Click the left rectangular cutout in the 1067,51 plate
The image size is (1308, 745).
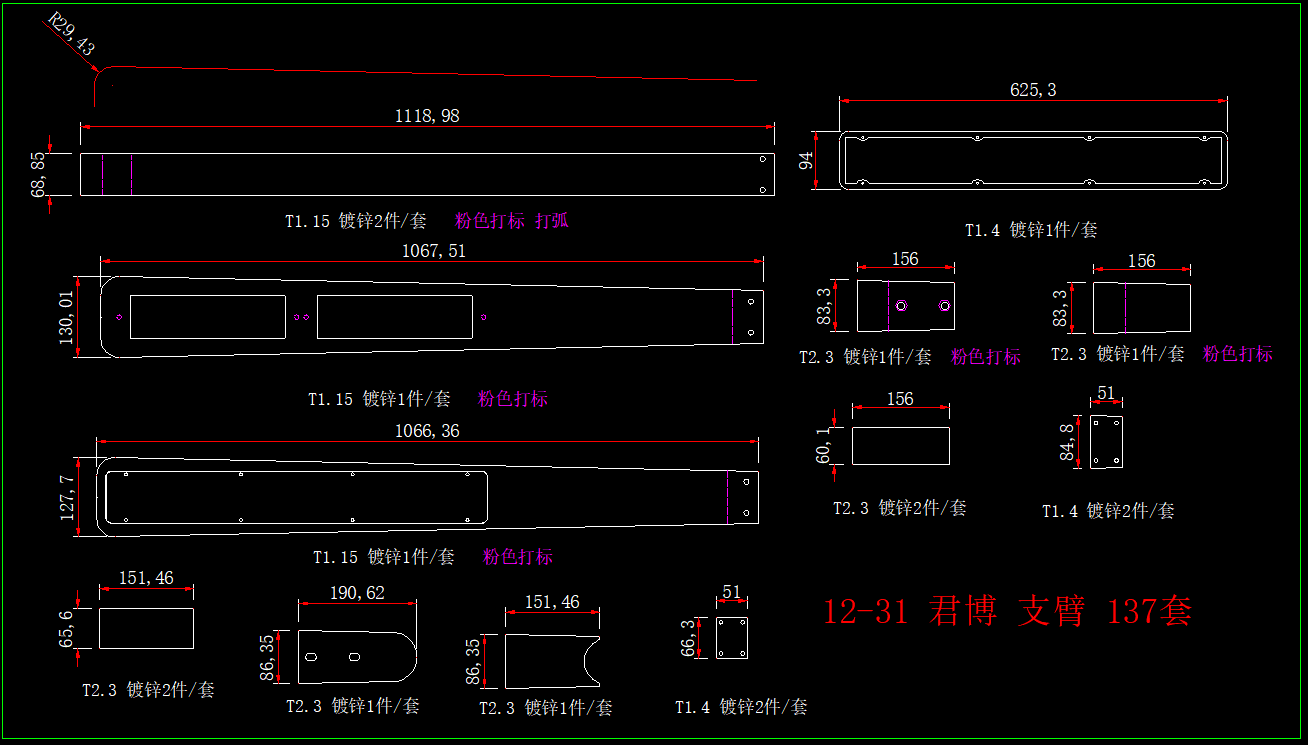click(208, 317)
